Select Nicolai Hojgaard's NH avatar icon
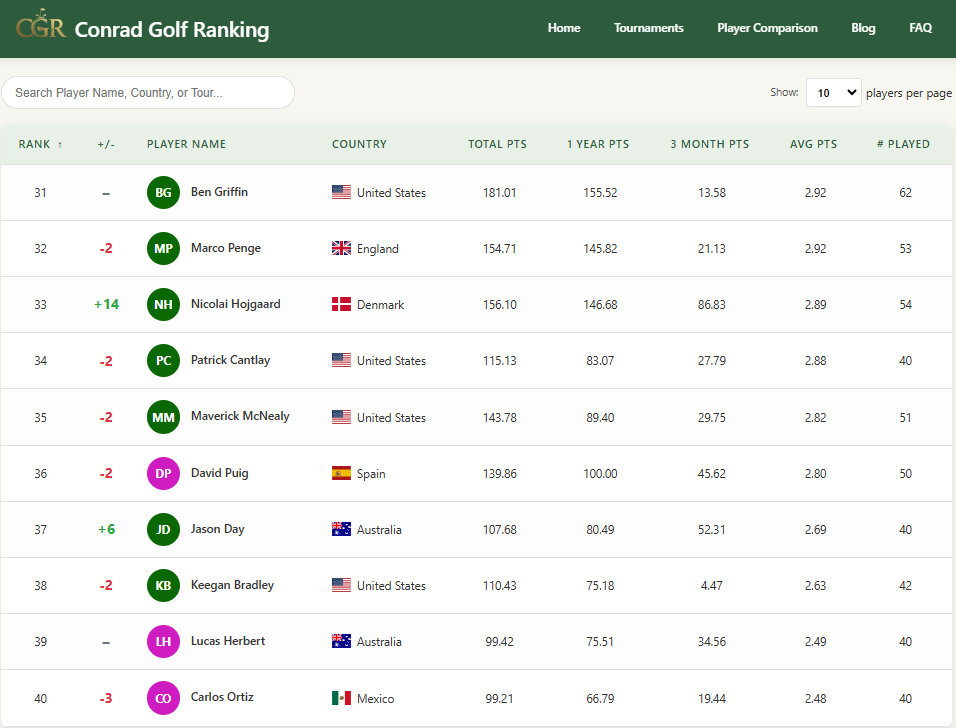The width and height of the screenshot is (956, 728). tap(163, 304)
